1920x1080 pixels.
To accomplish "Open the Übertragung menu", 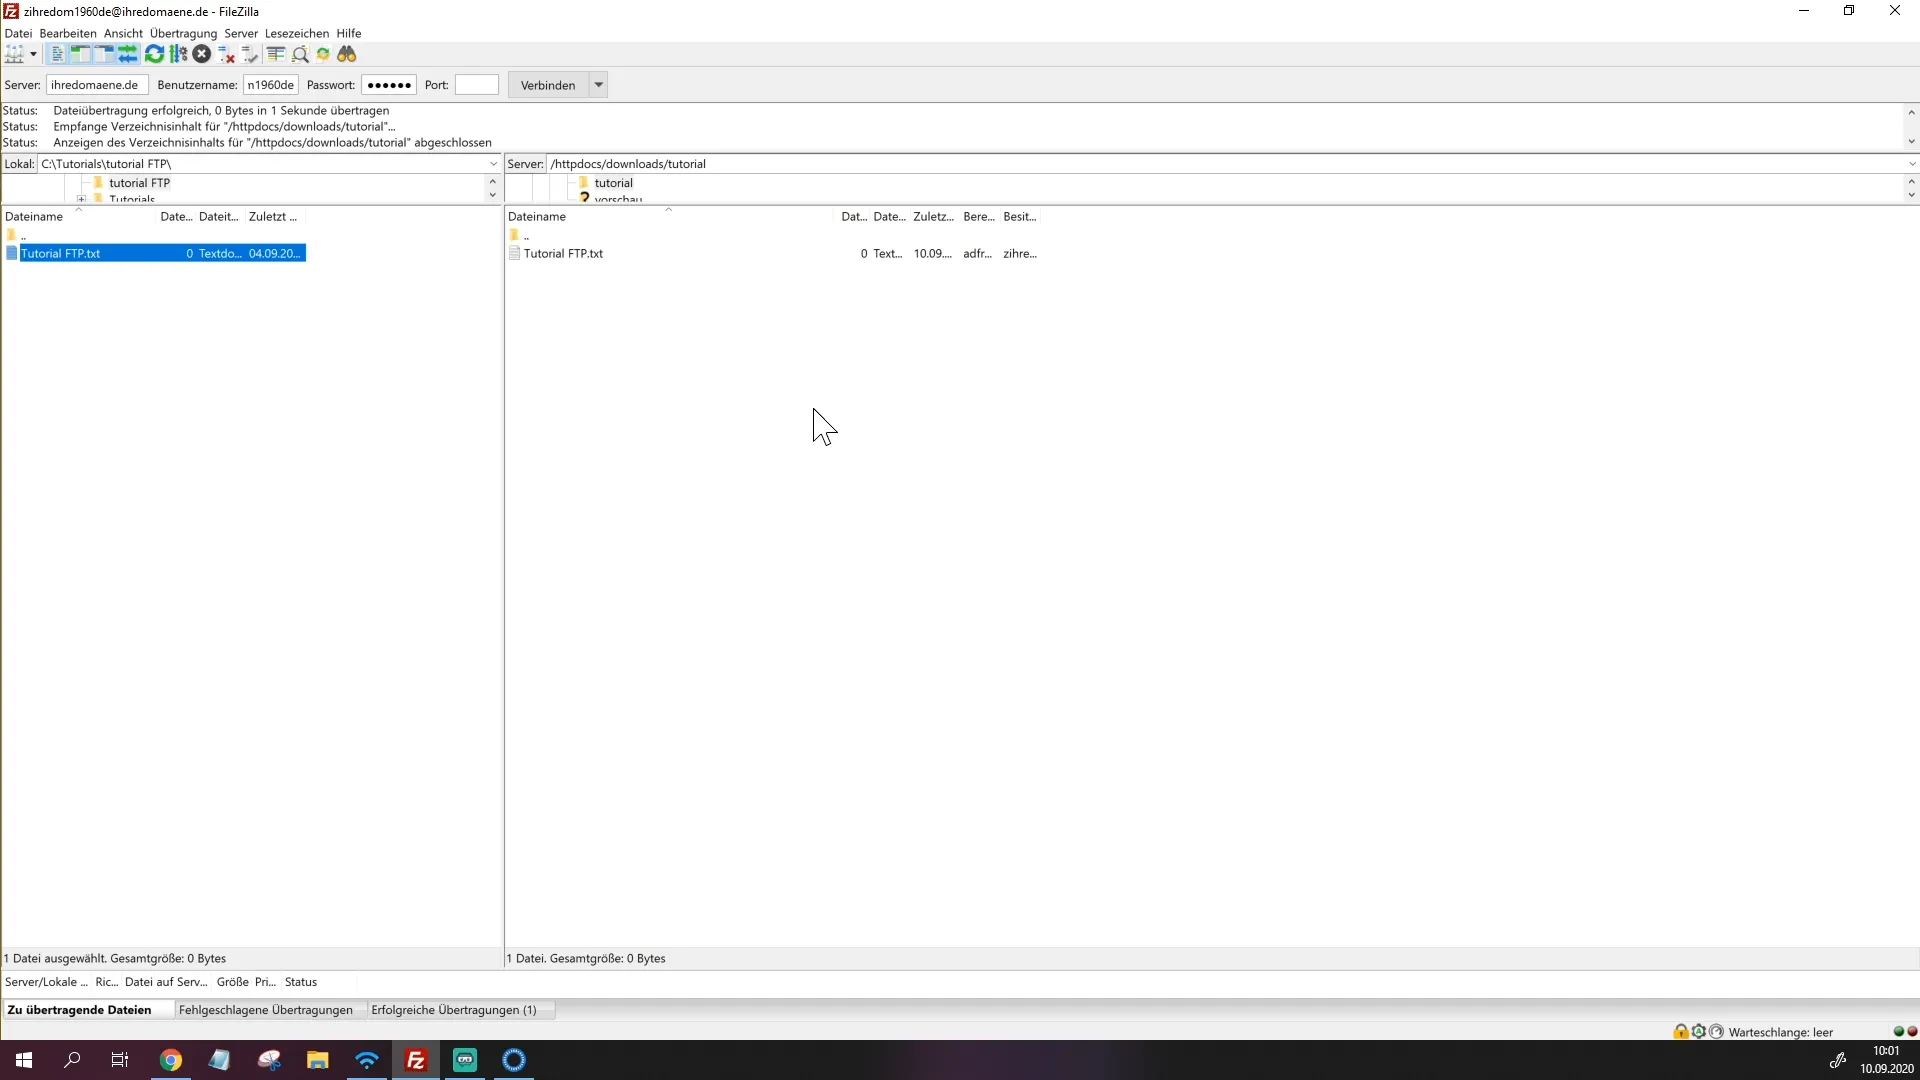I will (183, 33).
